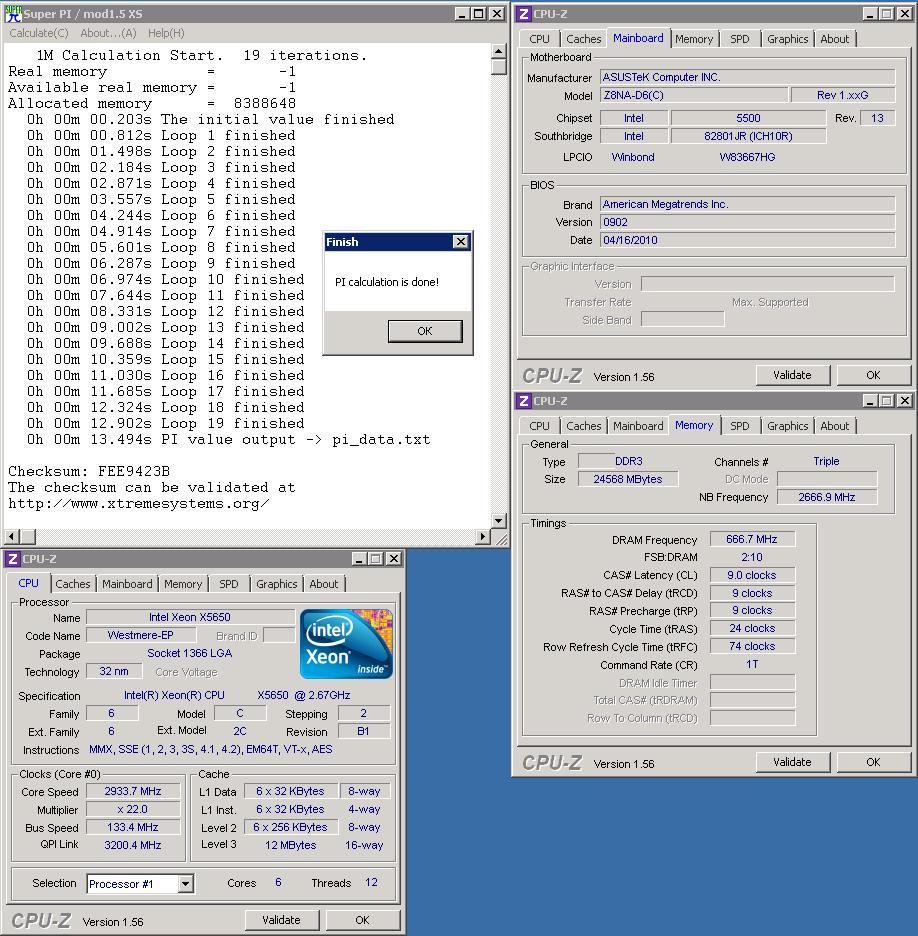
Task: Switch to SPD tab in CPU window
Action: (x=229, y=584)
